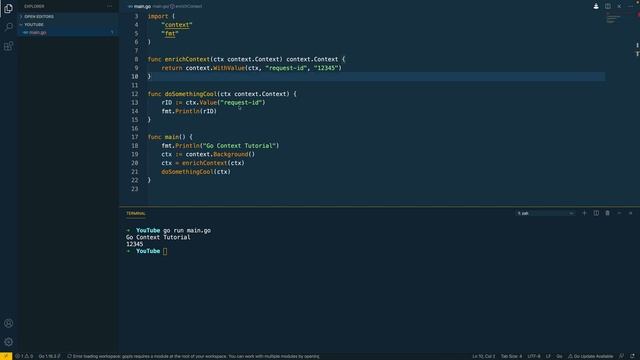
Task: Open the Search view in the activity bar
Action: (x=8, y=27)
